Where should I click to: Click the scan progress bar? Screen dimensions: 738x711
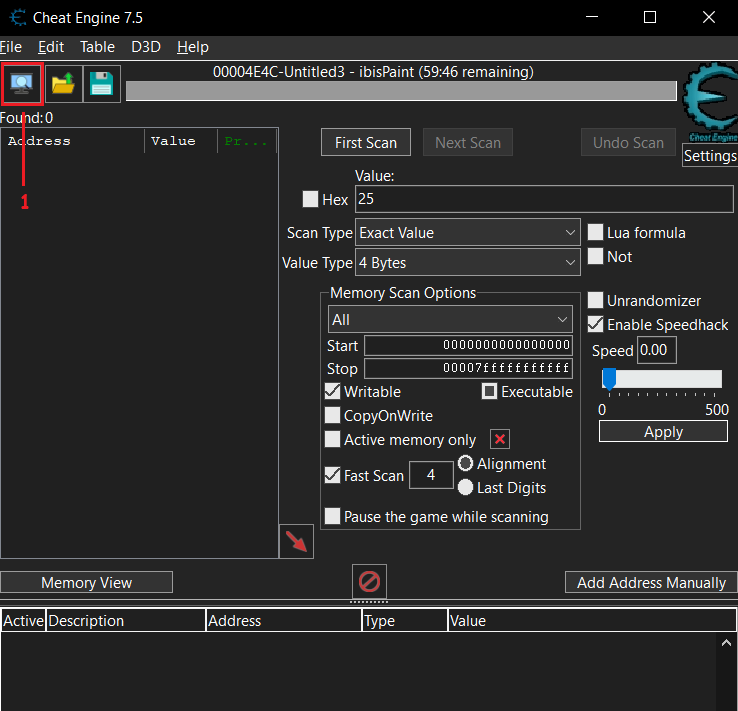click(401, 91)
